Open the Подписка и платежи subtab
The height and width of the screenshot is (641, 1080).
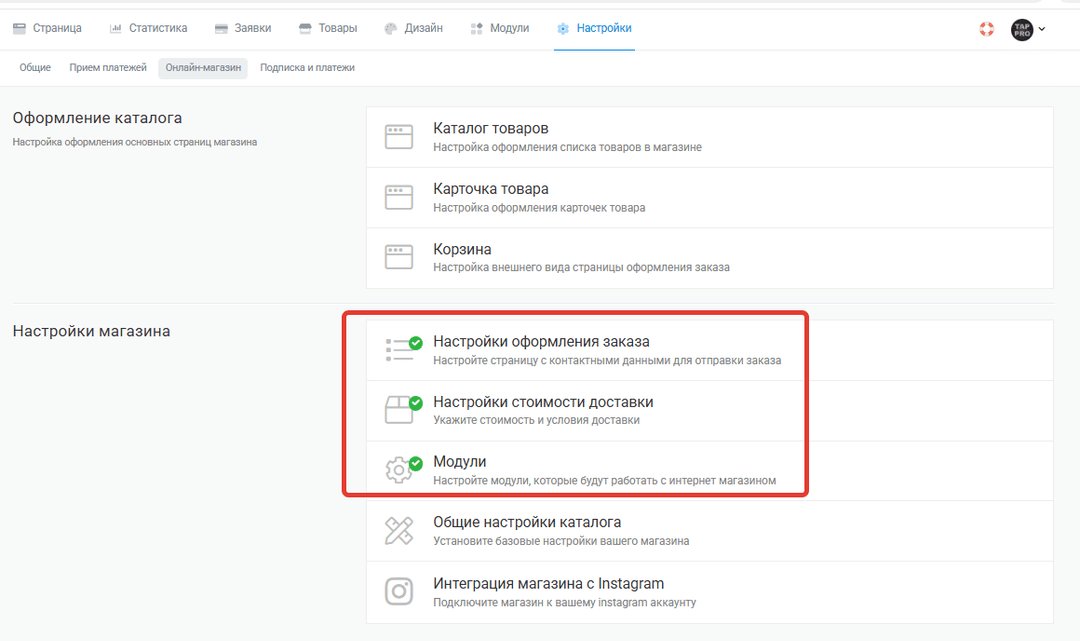tap(307, 68)
